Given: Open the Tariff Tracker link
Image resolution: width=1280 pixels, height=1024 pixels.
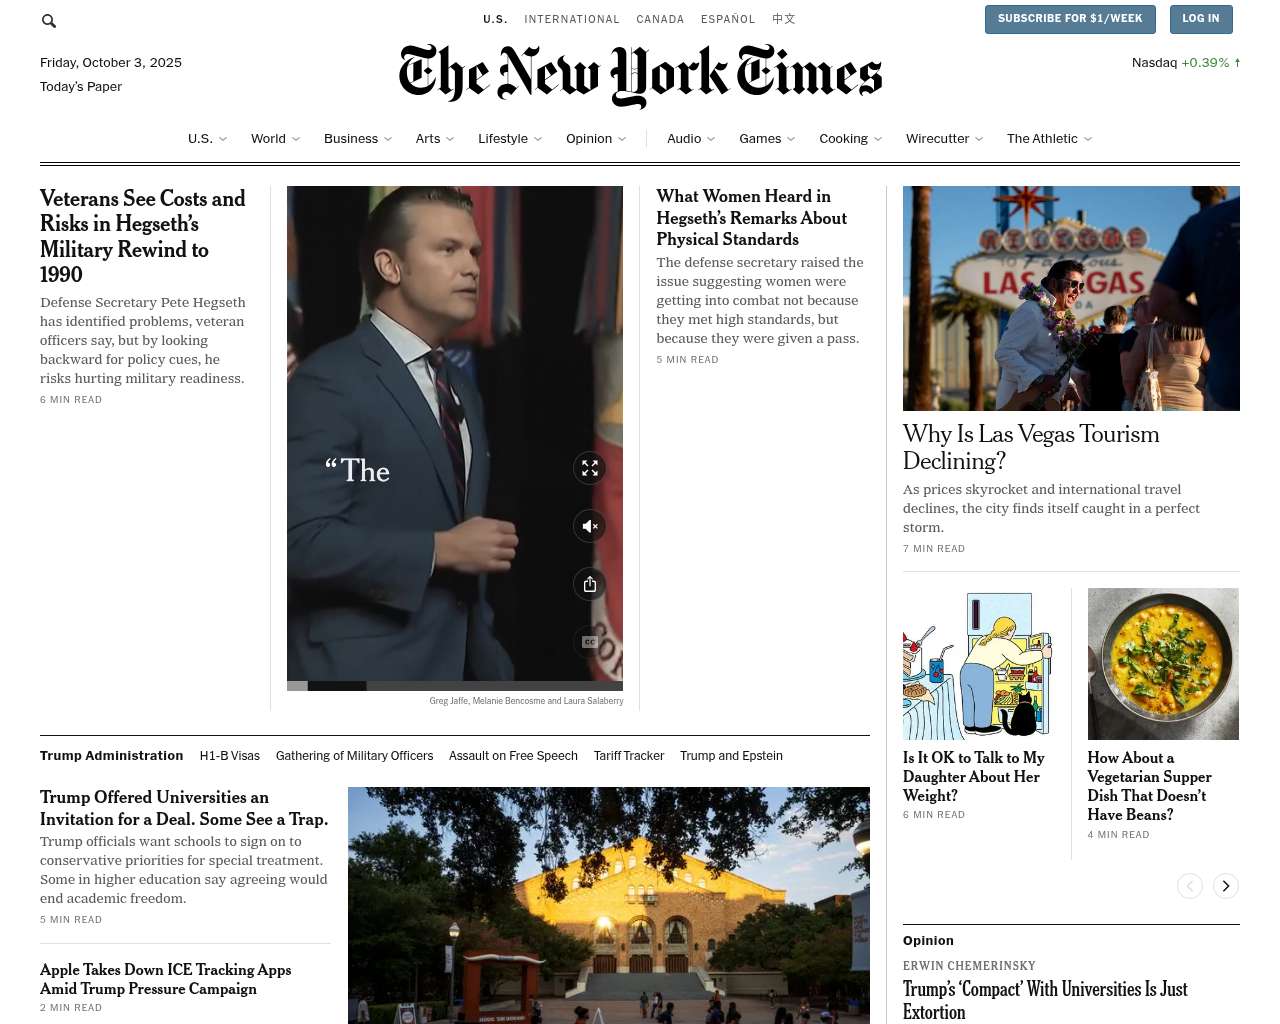Looking at the screenshot, I should pyautogui.click(x=629, y=756).
